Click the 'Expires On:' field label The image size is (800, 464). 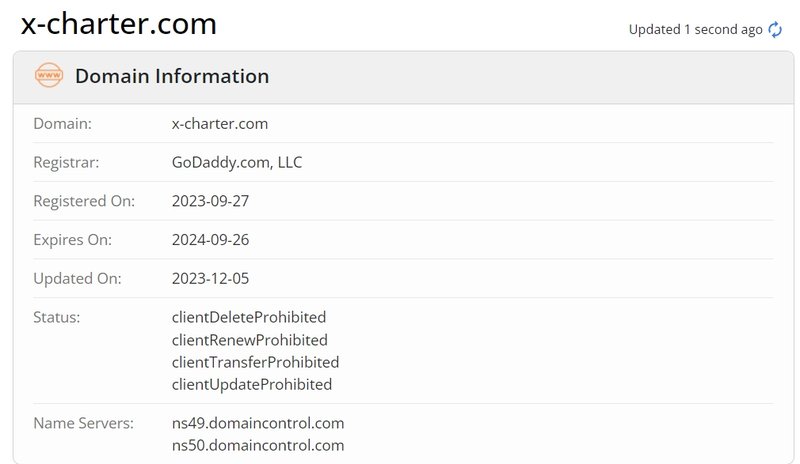click(x=73, y=240)
